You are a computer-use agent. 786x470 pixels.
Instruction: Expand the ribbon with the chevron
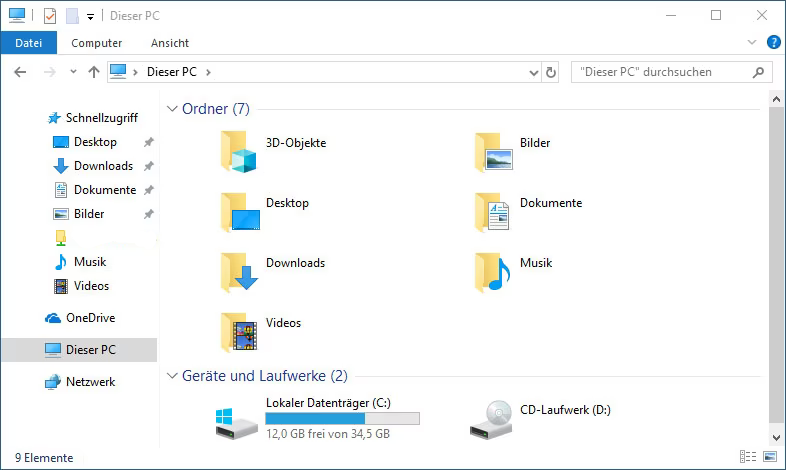pos(753,43)
